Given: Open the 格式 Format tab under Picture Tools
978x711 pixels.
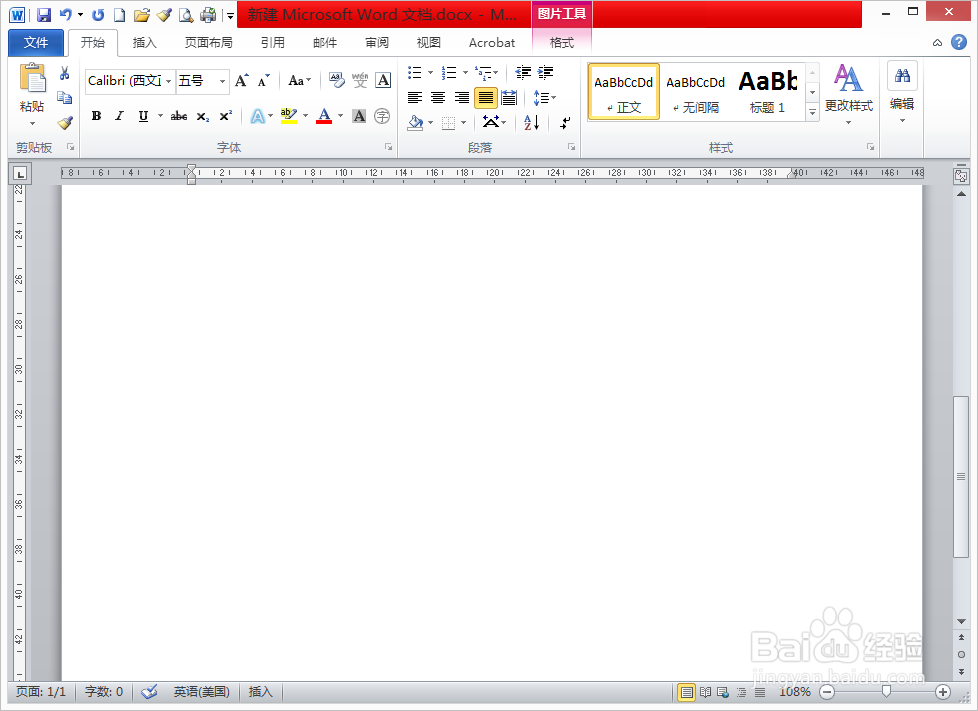Looking at the screenshot, I should pyautogui.click(x=561, y=42).
